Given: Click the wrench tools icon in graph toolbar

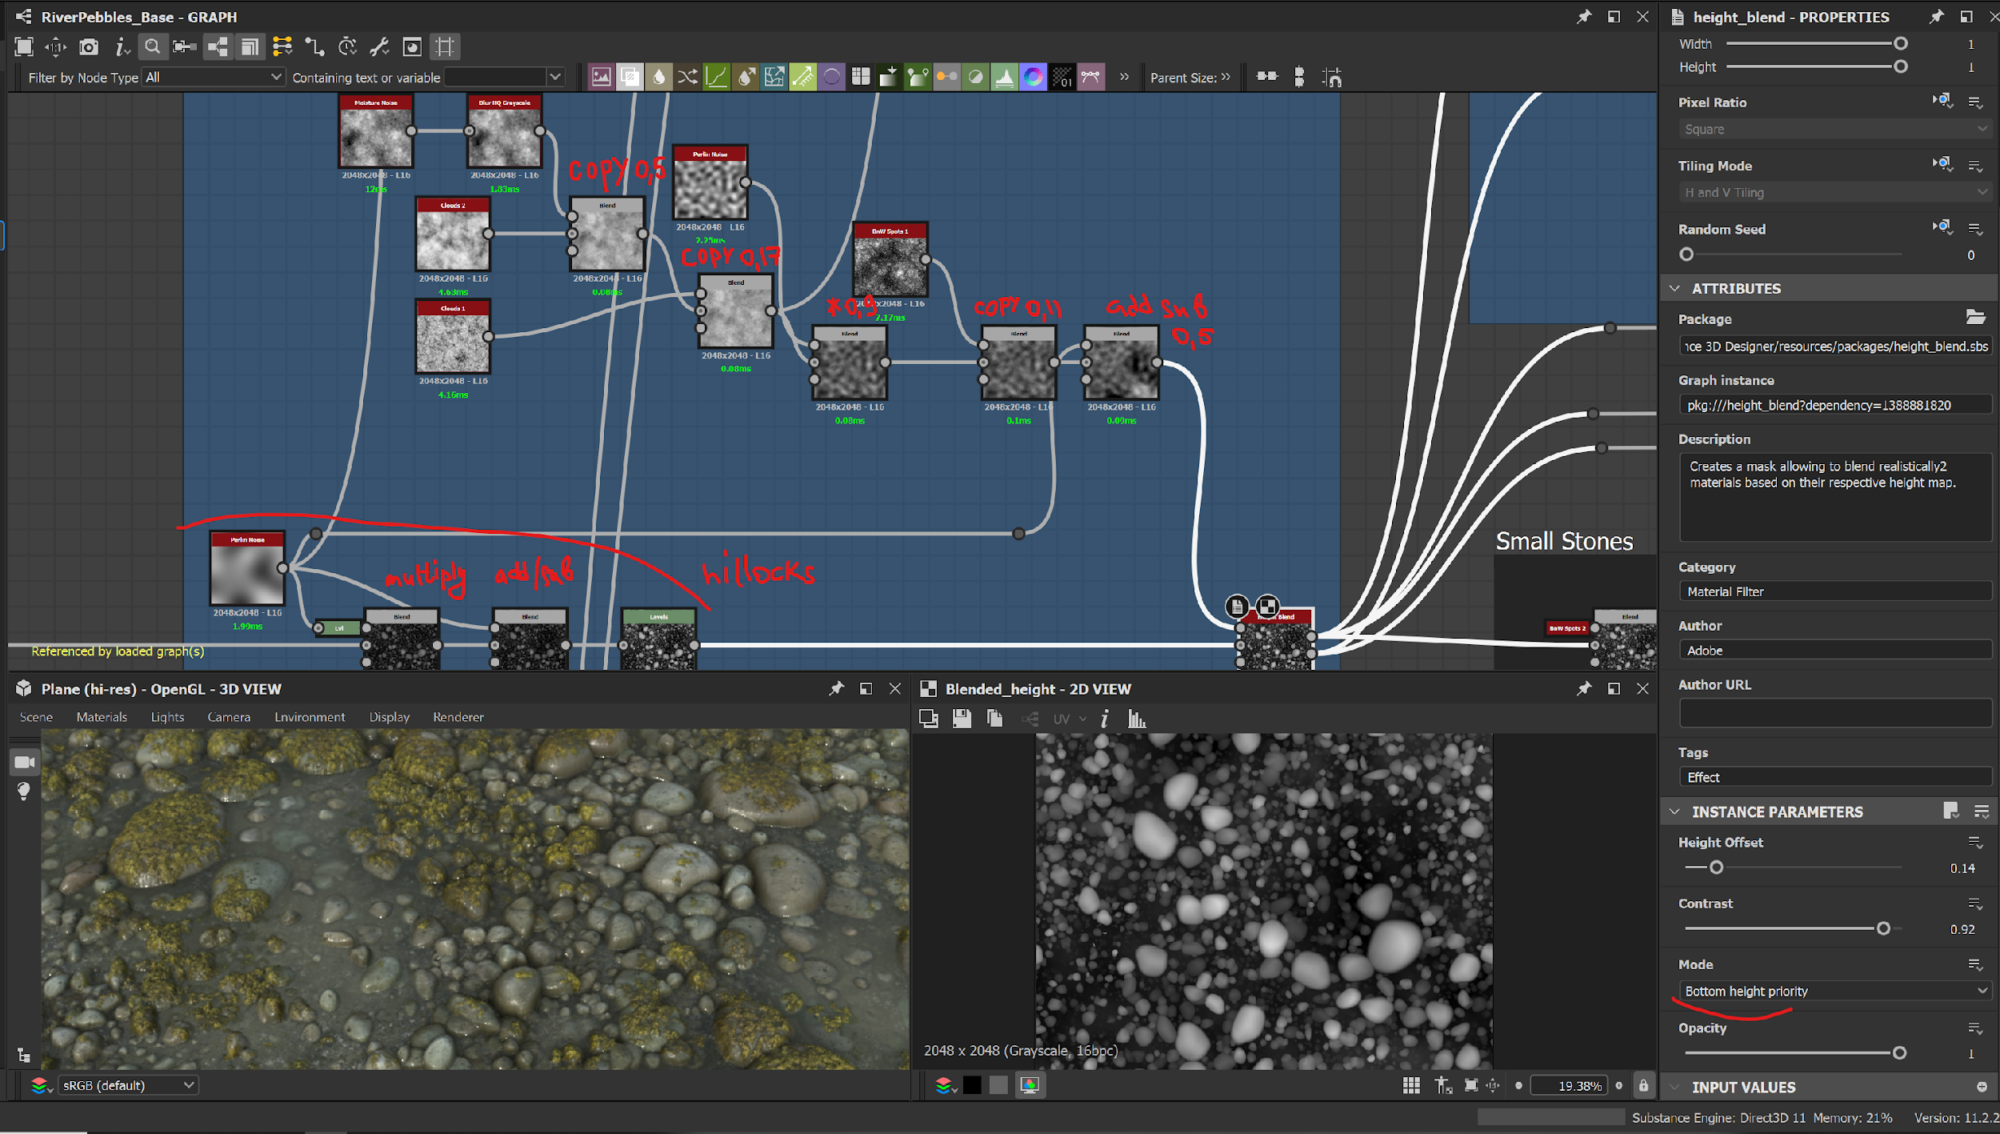Looking at the screenshot, I should (379, 46).
